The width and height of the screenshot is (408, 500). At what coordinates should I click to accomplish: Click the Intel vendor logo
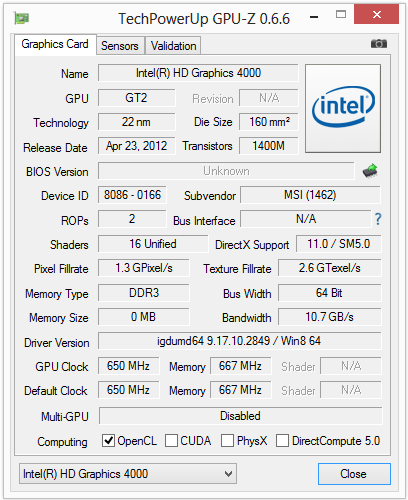[343, 108]
